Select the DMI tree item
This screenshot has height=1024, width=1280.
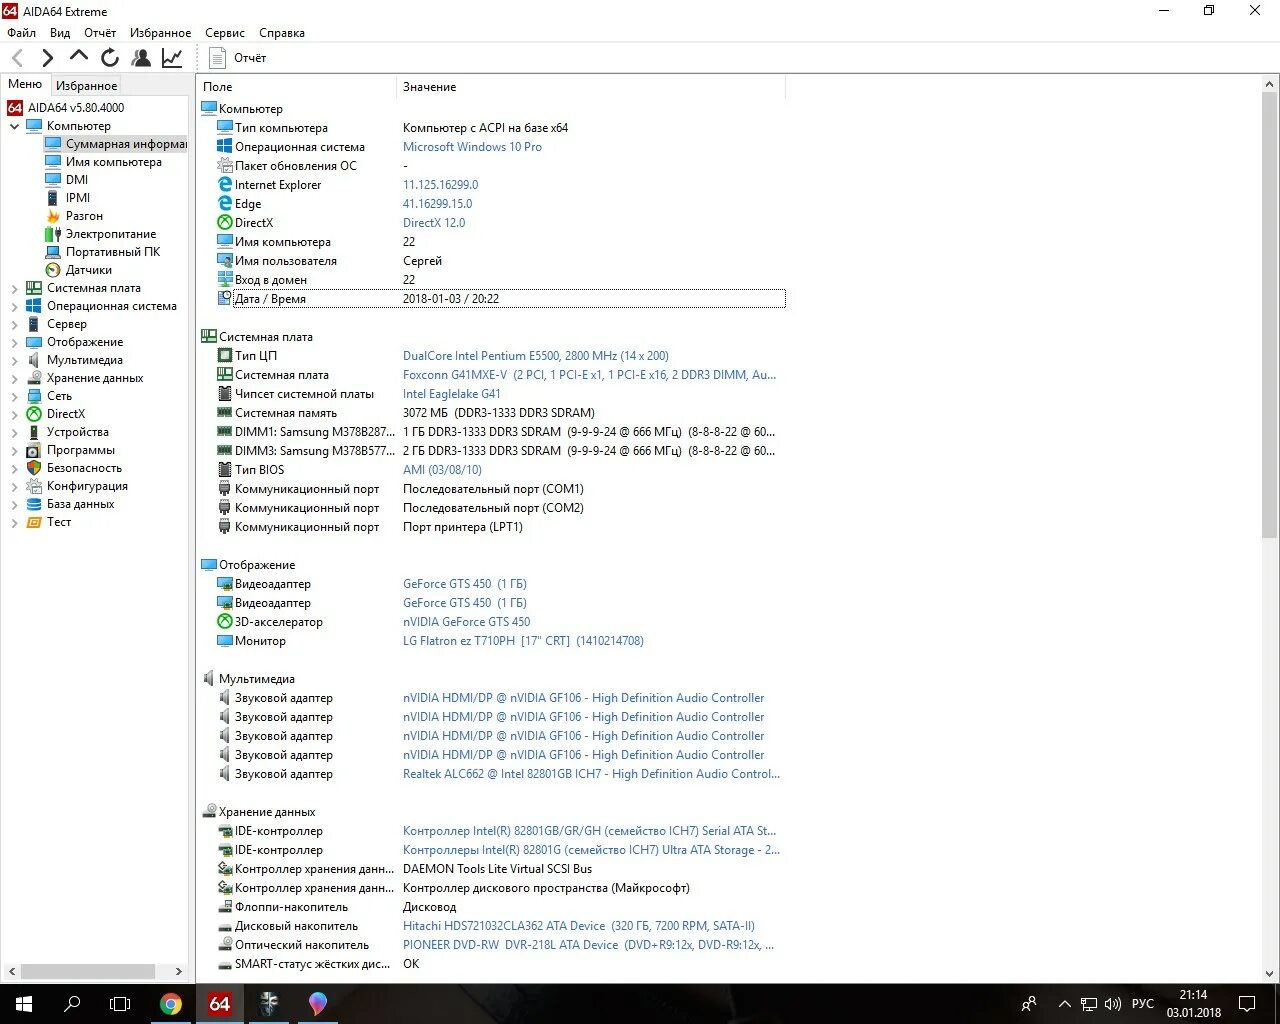67,180
